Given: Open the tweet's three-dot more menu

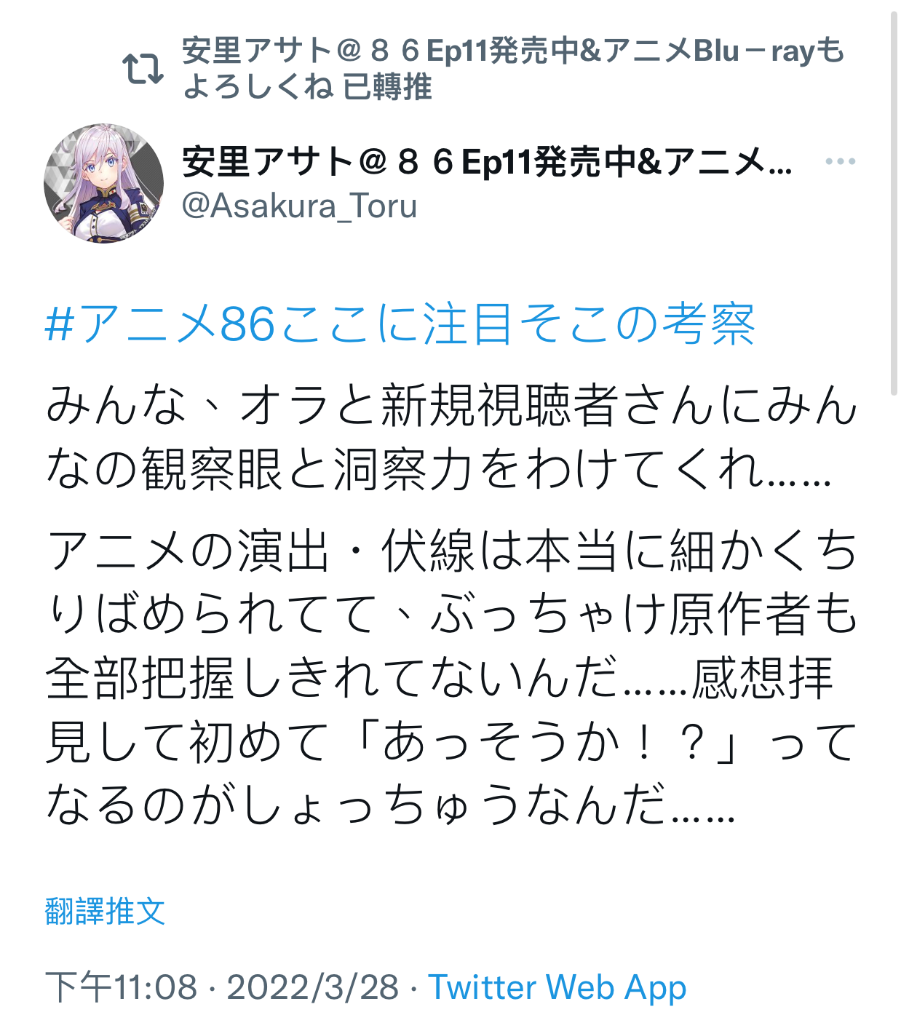Looking at the screenshot, I should click(840, 161).
